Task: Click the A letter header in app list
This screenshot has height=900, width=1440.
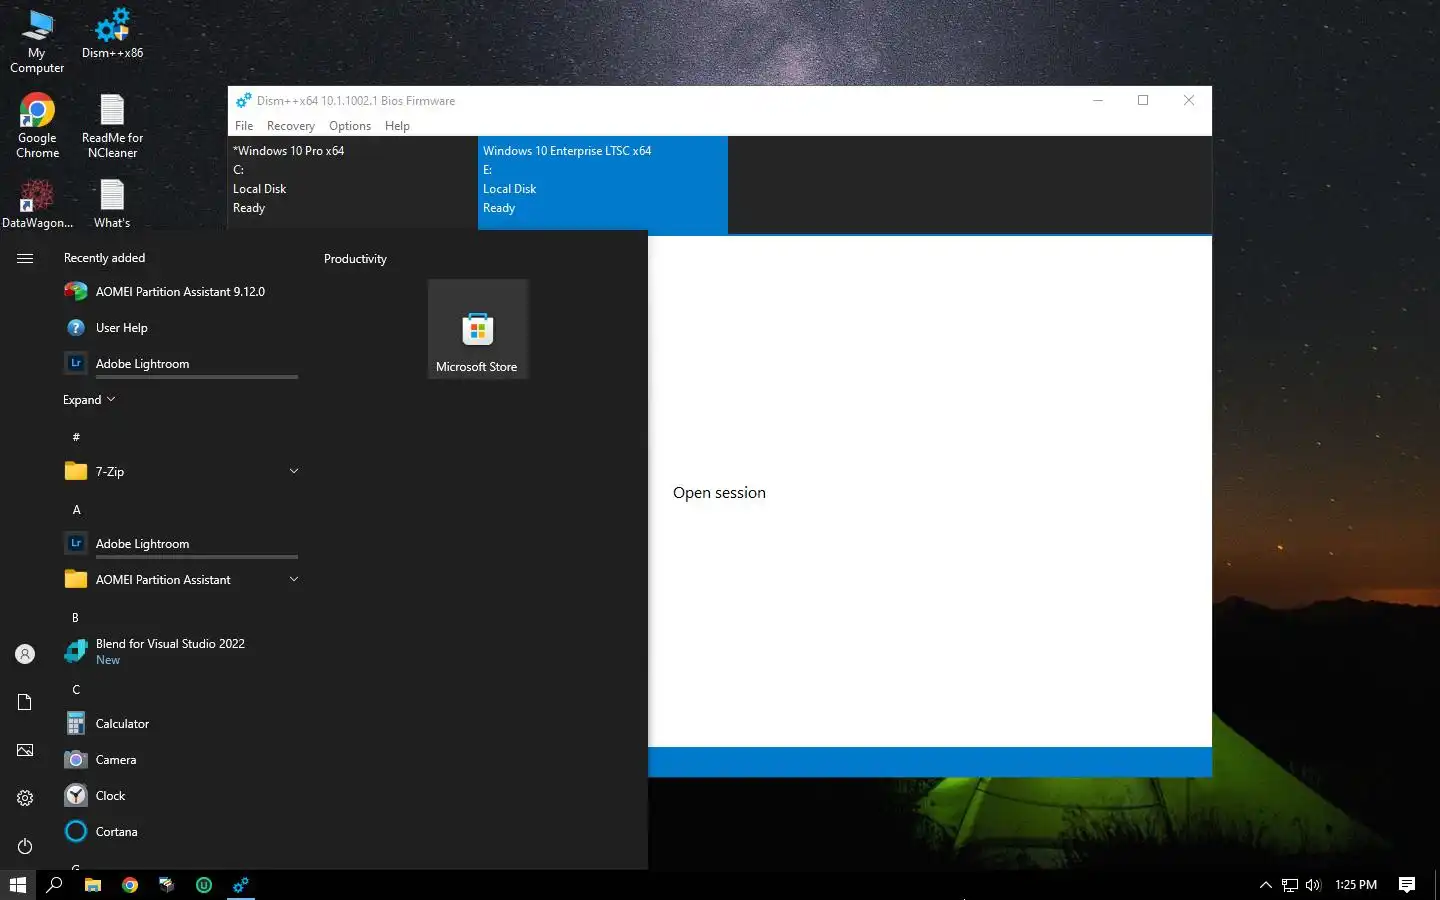Action: pyautogui.click(x=76, y=510)
